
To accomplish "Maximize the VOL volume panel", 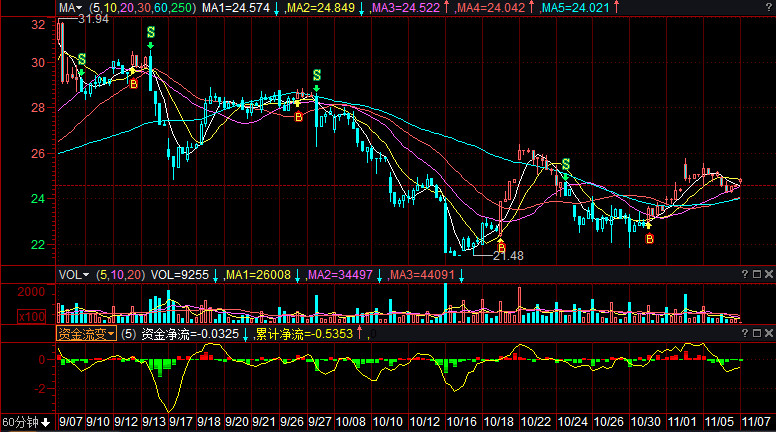I will (756, 273).
